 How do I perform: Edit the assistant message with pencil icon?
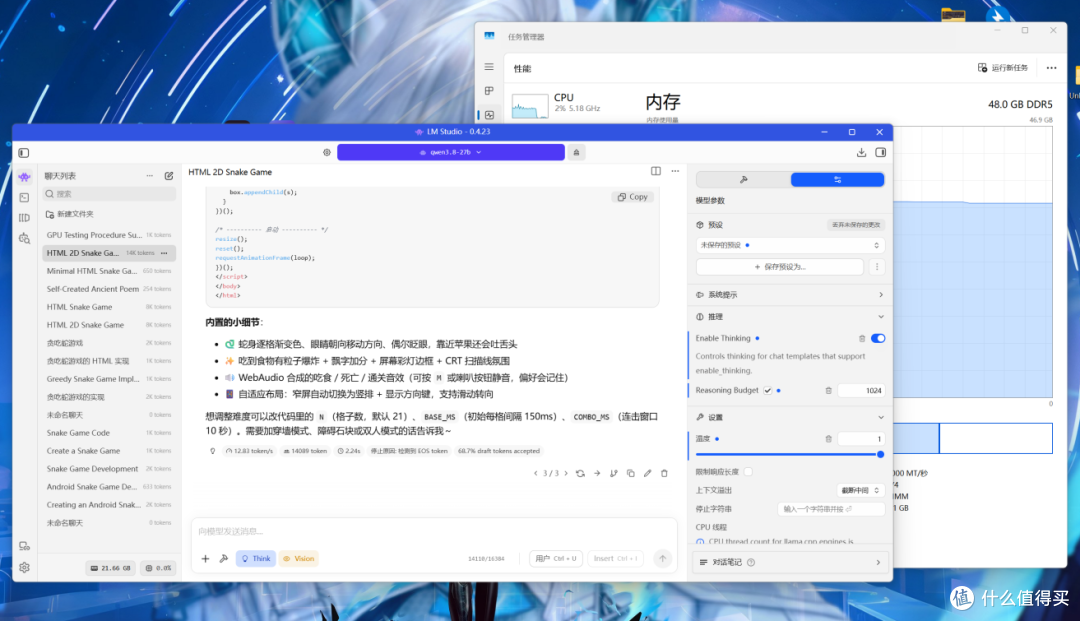(x=647, y=474)
